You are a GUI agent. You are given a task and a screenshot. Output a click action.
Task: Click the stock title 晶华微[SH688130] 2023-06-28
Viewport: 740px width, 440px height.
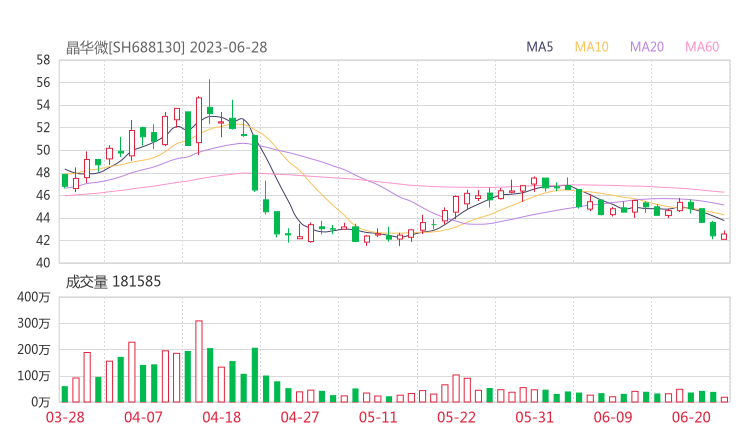pyautogui.click(x=167, y=47)
